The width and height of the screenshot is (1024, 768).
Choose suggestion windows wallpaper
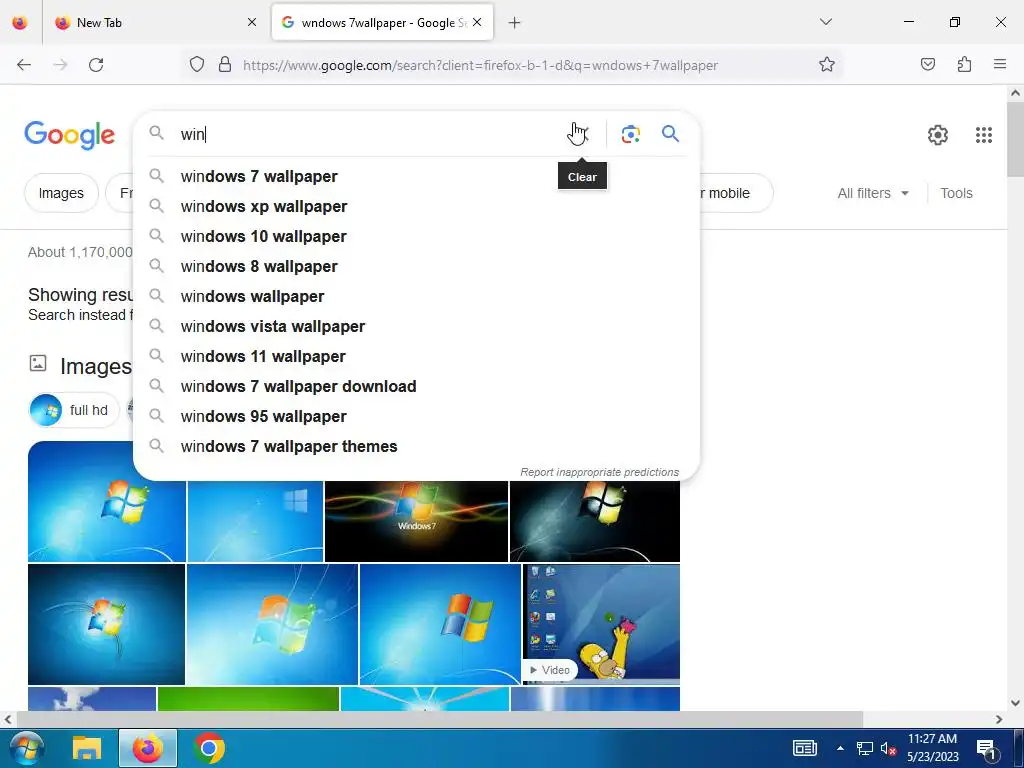coord(416,296)
